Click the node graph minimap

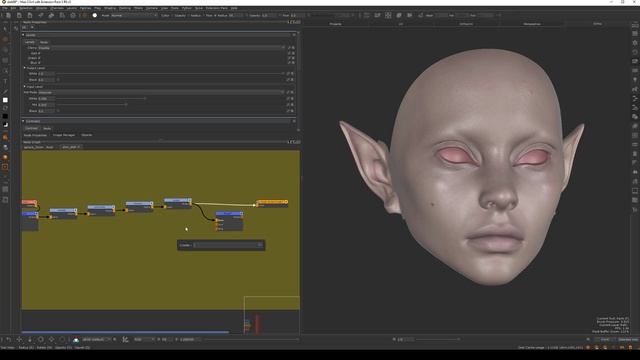(x=272, y=315)
